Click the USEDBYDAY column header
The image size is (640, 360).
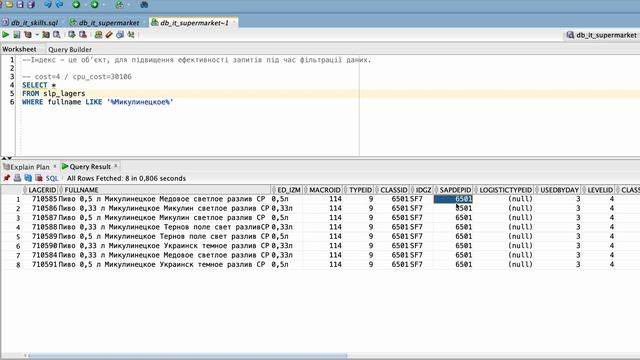click(558, 190)
